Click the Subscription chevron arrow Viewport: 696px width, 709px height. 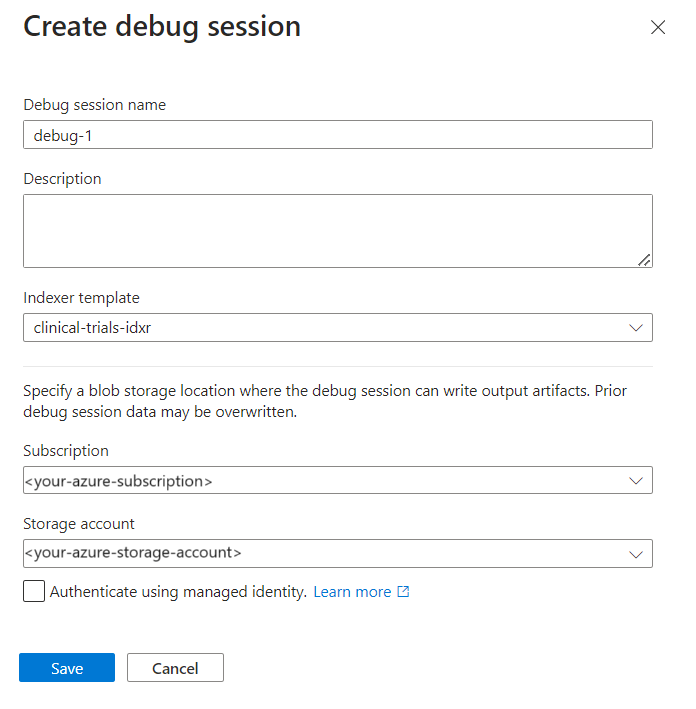pos(636,481)
